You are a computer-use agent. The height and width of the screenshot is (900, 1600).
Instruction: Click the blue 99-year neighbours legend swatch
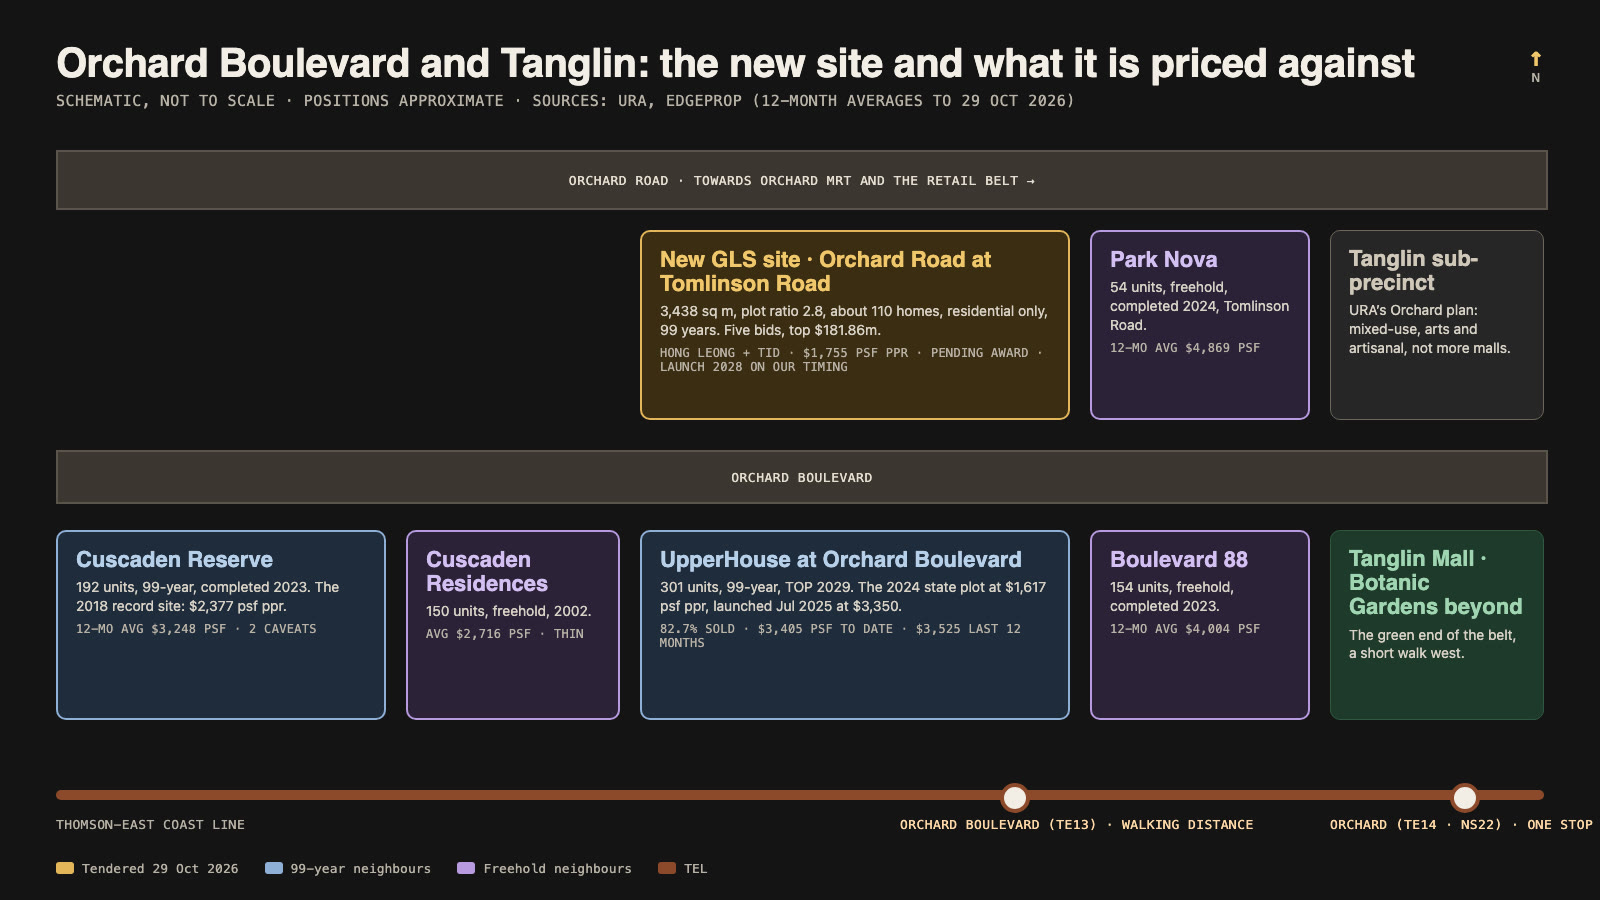274,868
